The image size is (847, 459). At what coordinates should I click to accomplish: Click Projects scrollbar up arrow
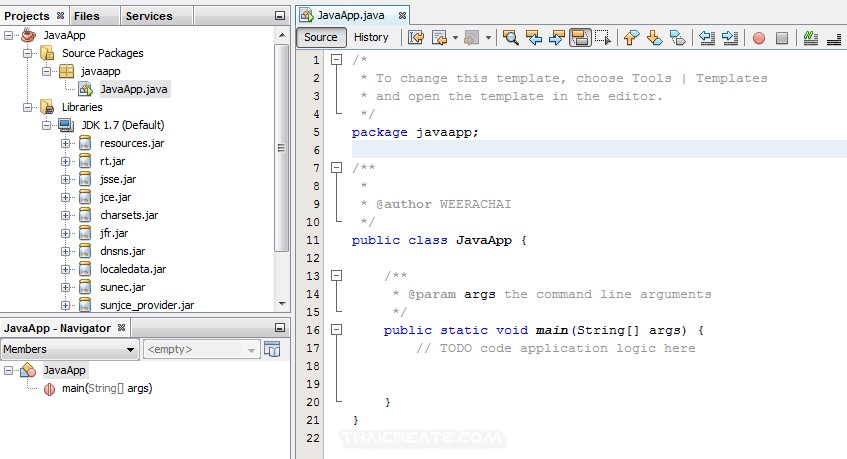point(281,35)
